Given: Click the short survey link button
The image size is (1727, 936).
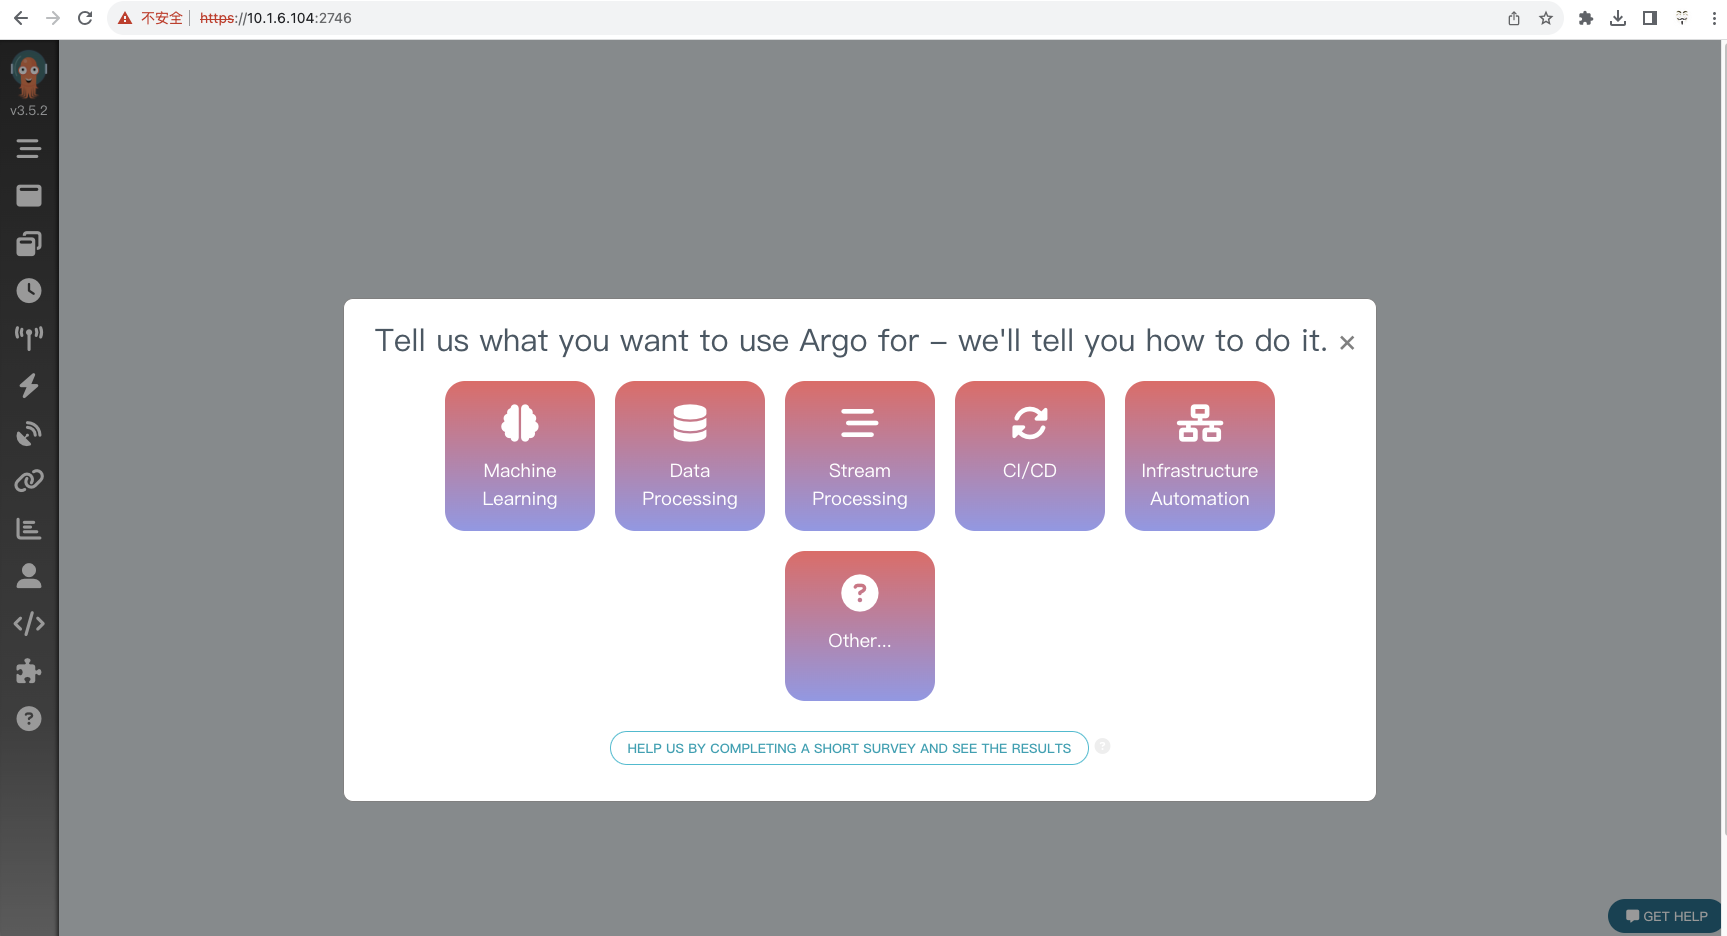Looking at the screenshot, I should [849, 748].
